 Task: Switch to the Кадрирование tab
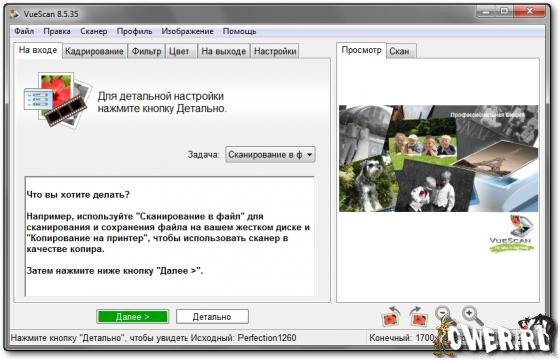pyautogui.click(x=94, y=51)
